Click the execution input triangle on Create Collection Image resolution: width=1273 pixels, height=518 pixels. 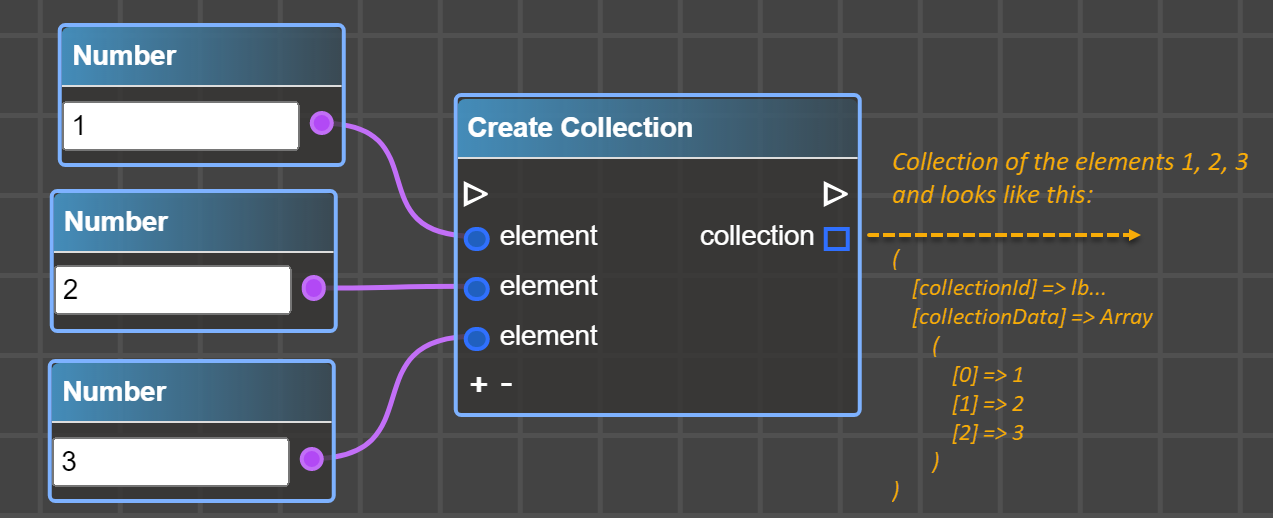point(476,194)
